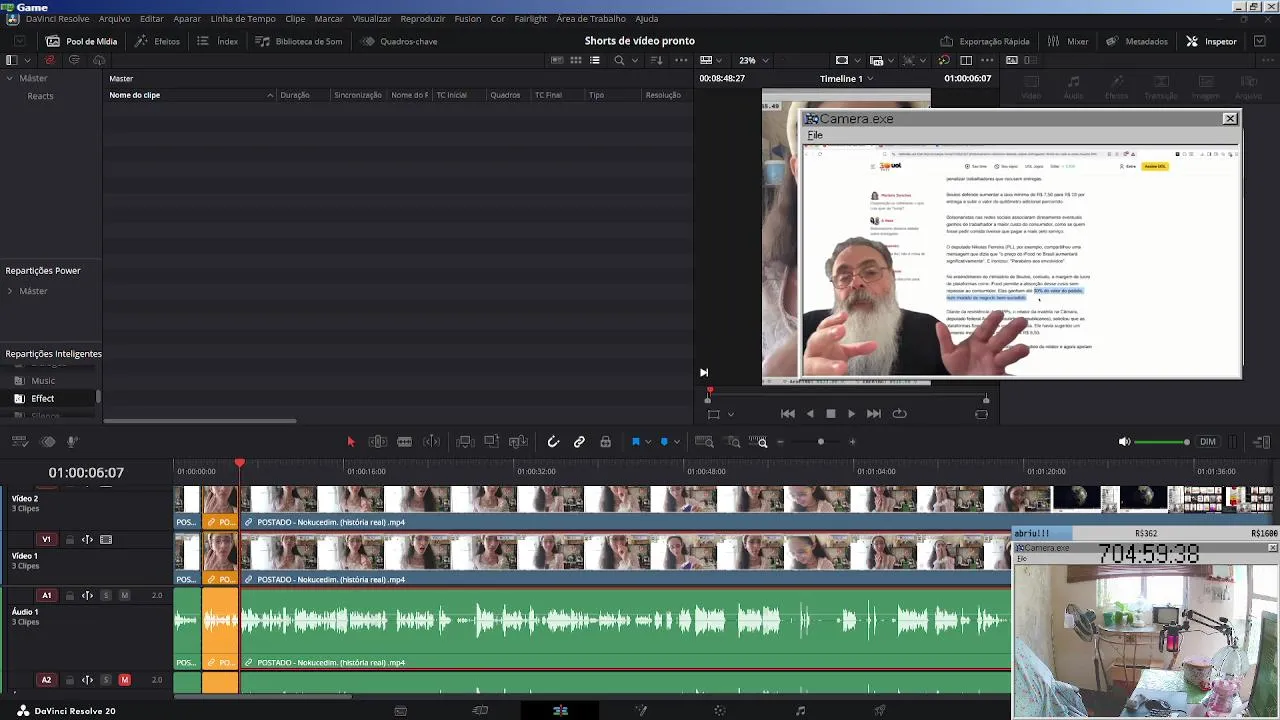This screenshot has width=1280, height=720.
Task: Jump to last frame button
Action: [x=874, y=413]
